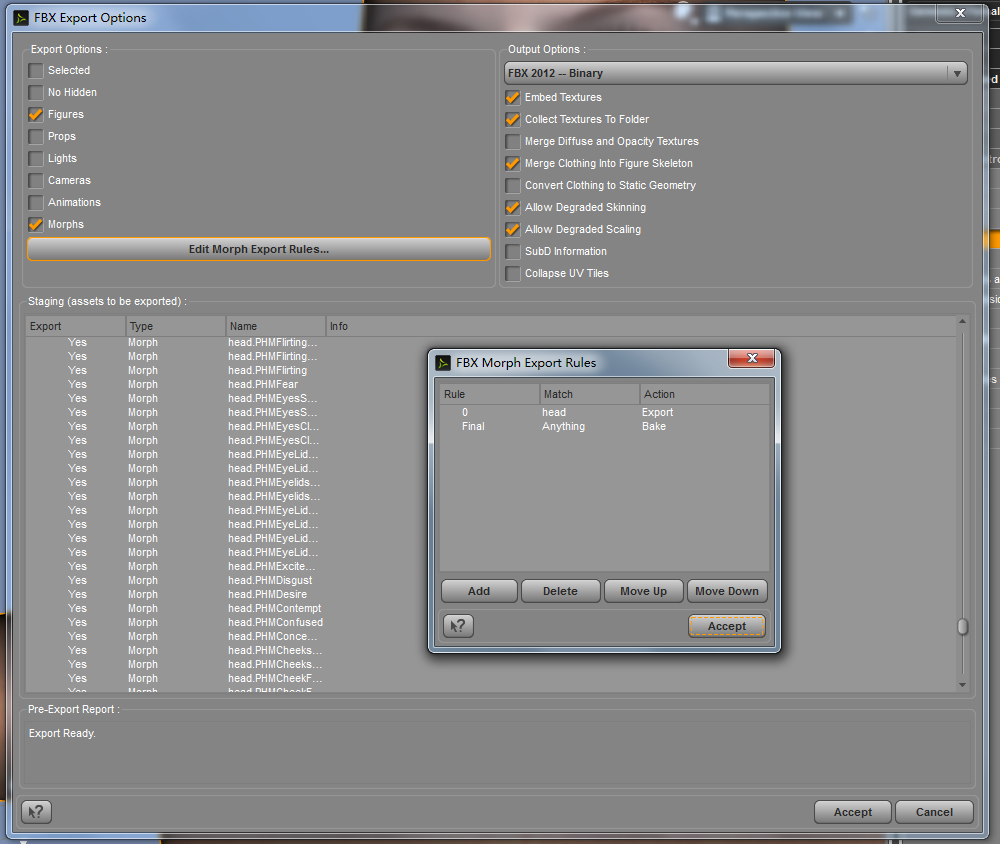Click the Name column header in staging
The height and width of the screenshot is (844, 1000).
pyautogui.click(x=276, y=326)
